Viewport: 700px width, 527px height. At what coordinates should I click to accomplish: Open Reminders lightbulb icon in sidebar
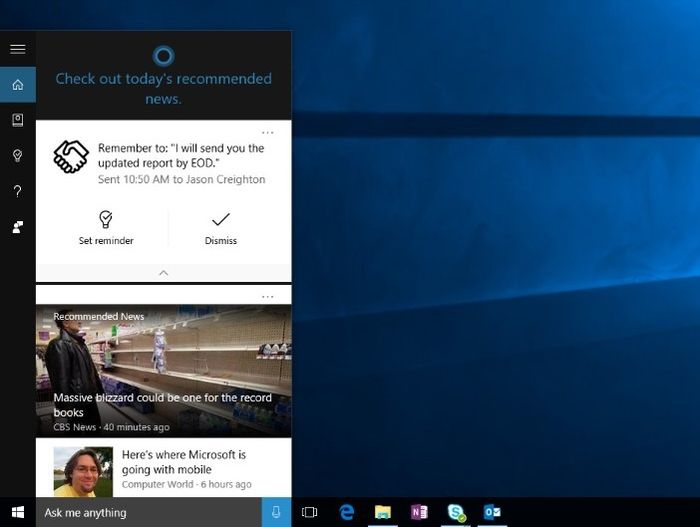[17, 156]
